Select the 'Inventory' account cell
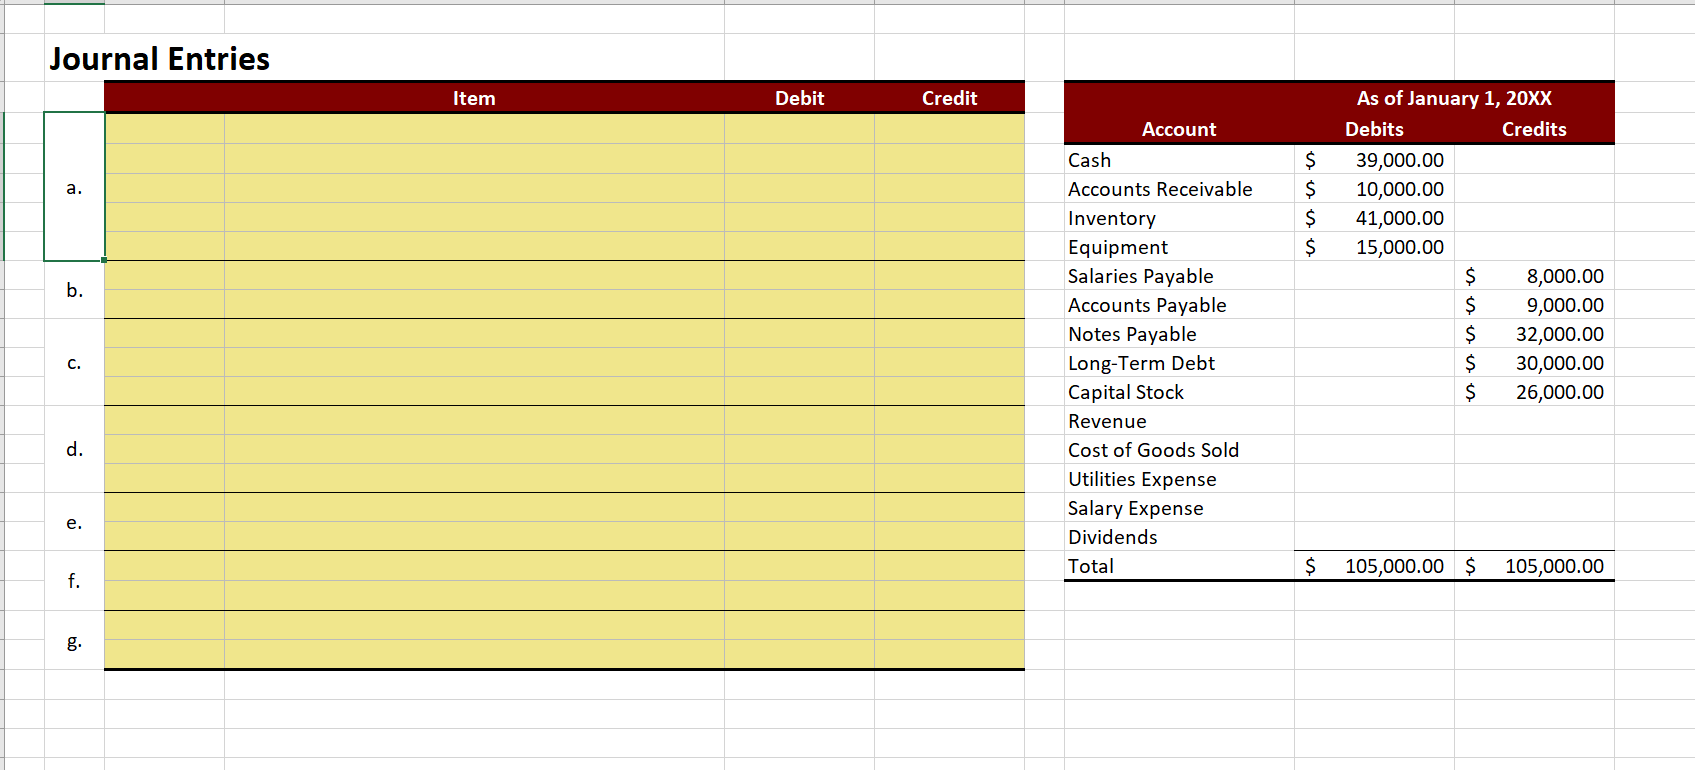 point(1179,218)
